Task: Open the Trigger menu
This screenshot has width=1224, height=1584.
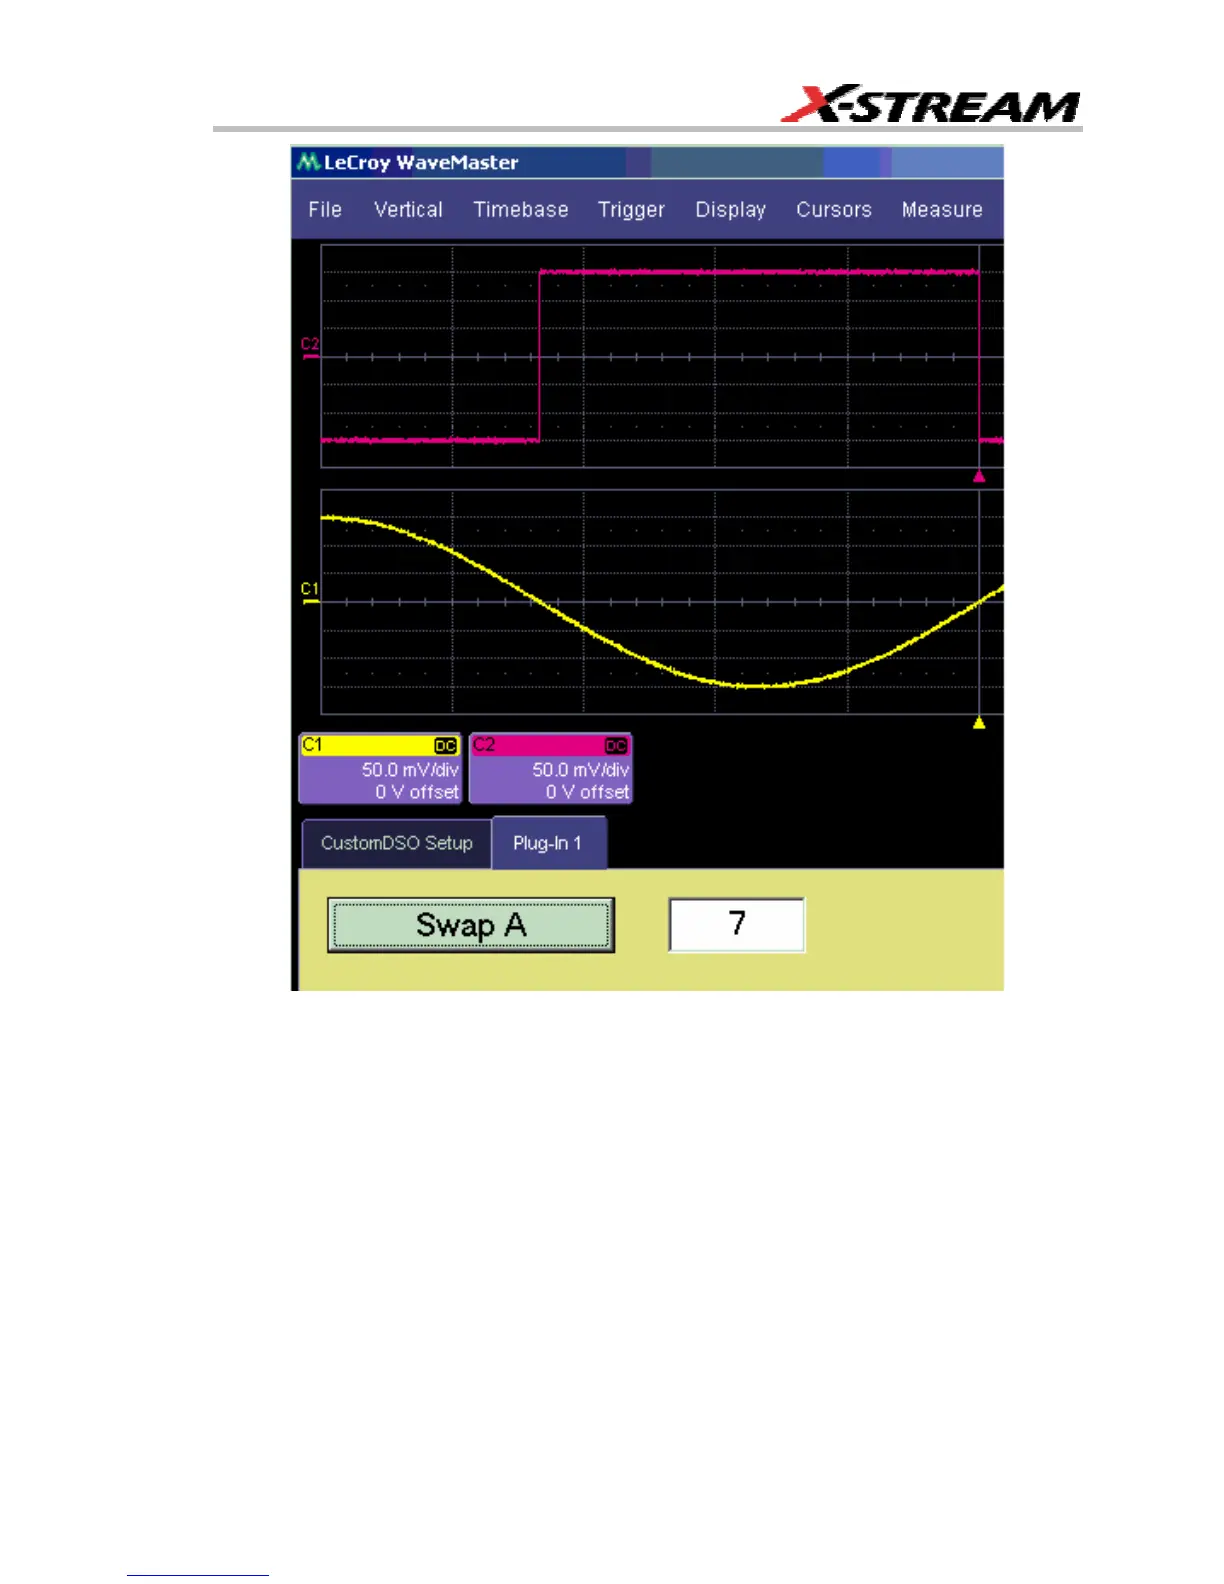Action: [631, 210]
